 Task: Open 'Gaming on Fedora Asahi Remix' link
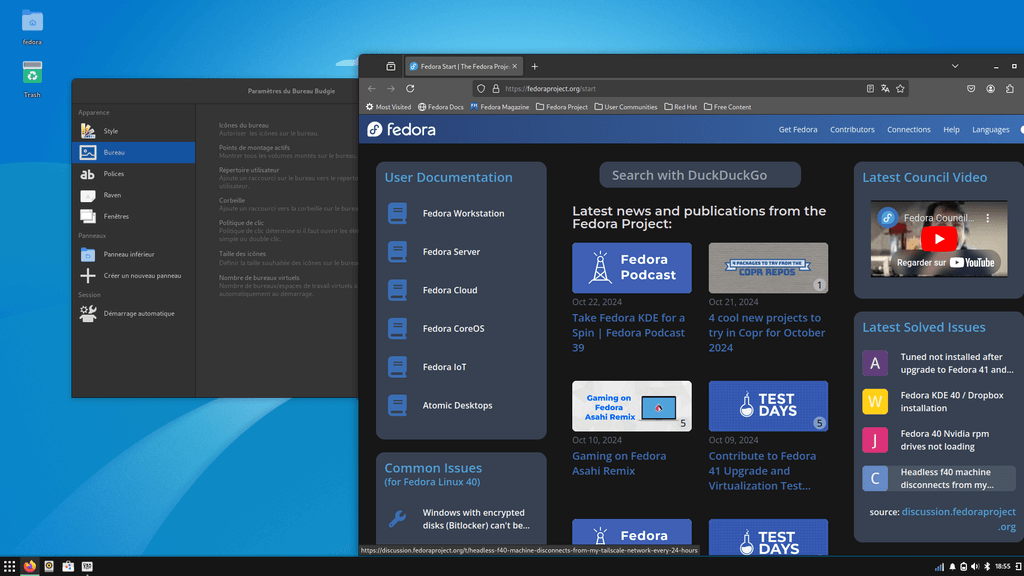619,464
